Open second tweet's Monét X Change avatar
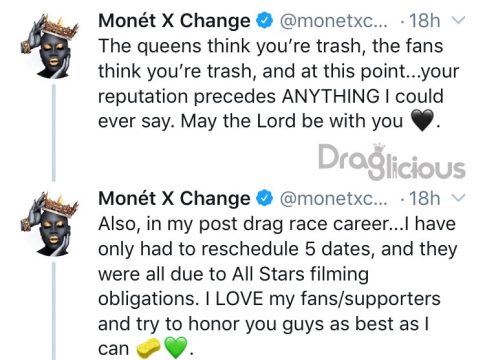This screenshot has width=485, height=360. [x=49, y=224]
